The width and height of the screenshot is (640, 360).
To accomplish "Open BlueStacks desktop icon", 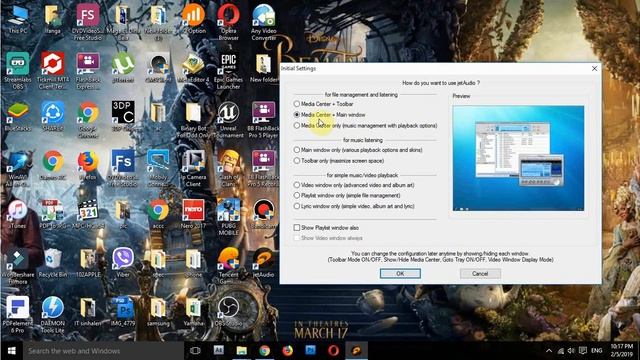I will pyautogui.click(x=18, y=116).
